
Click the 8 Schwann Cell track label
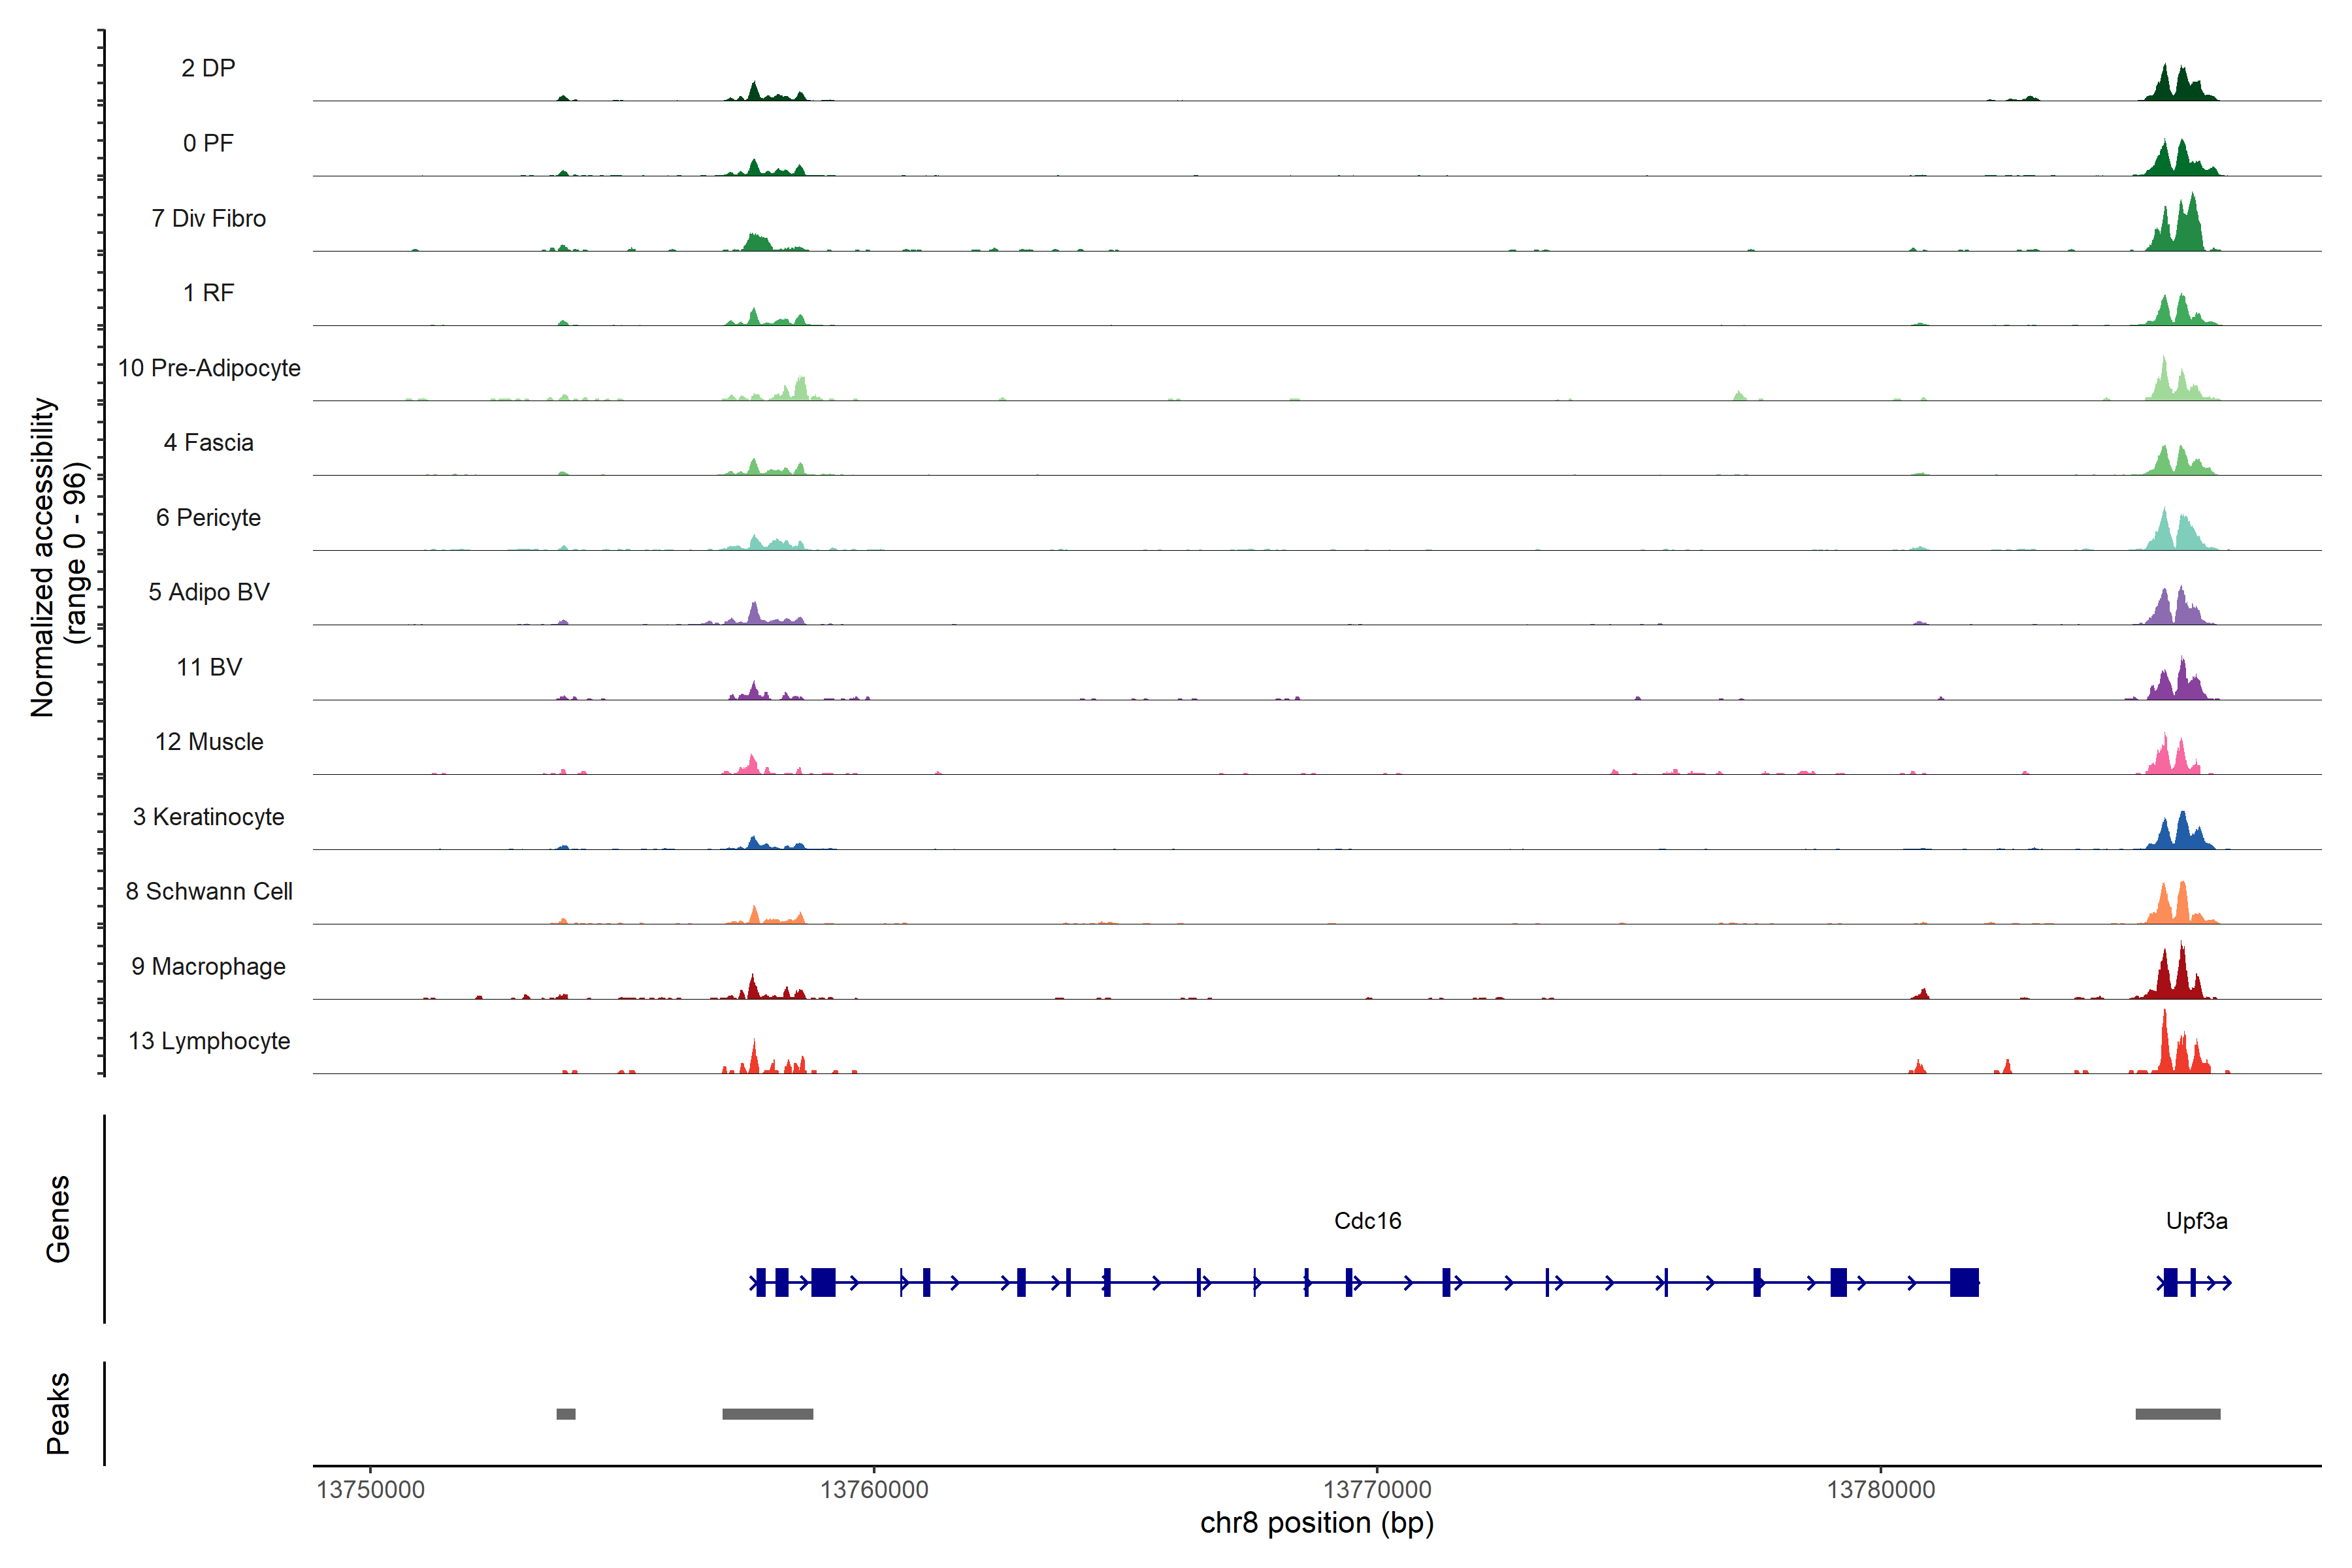coord(209,891)
